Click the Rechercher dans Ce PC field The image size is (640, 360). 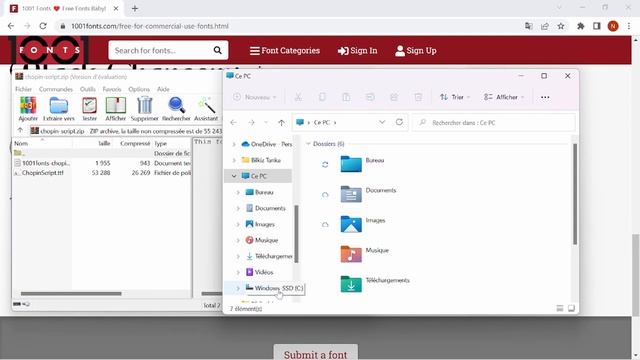pos(494,122)
